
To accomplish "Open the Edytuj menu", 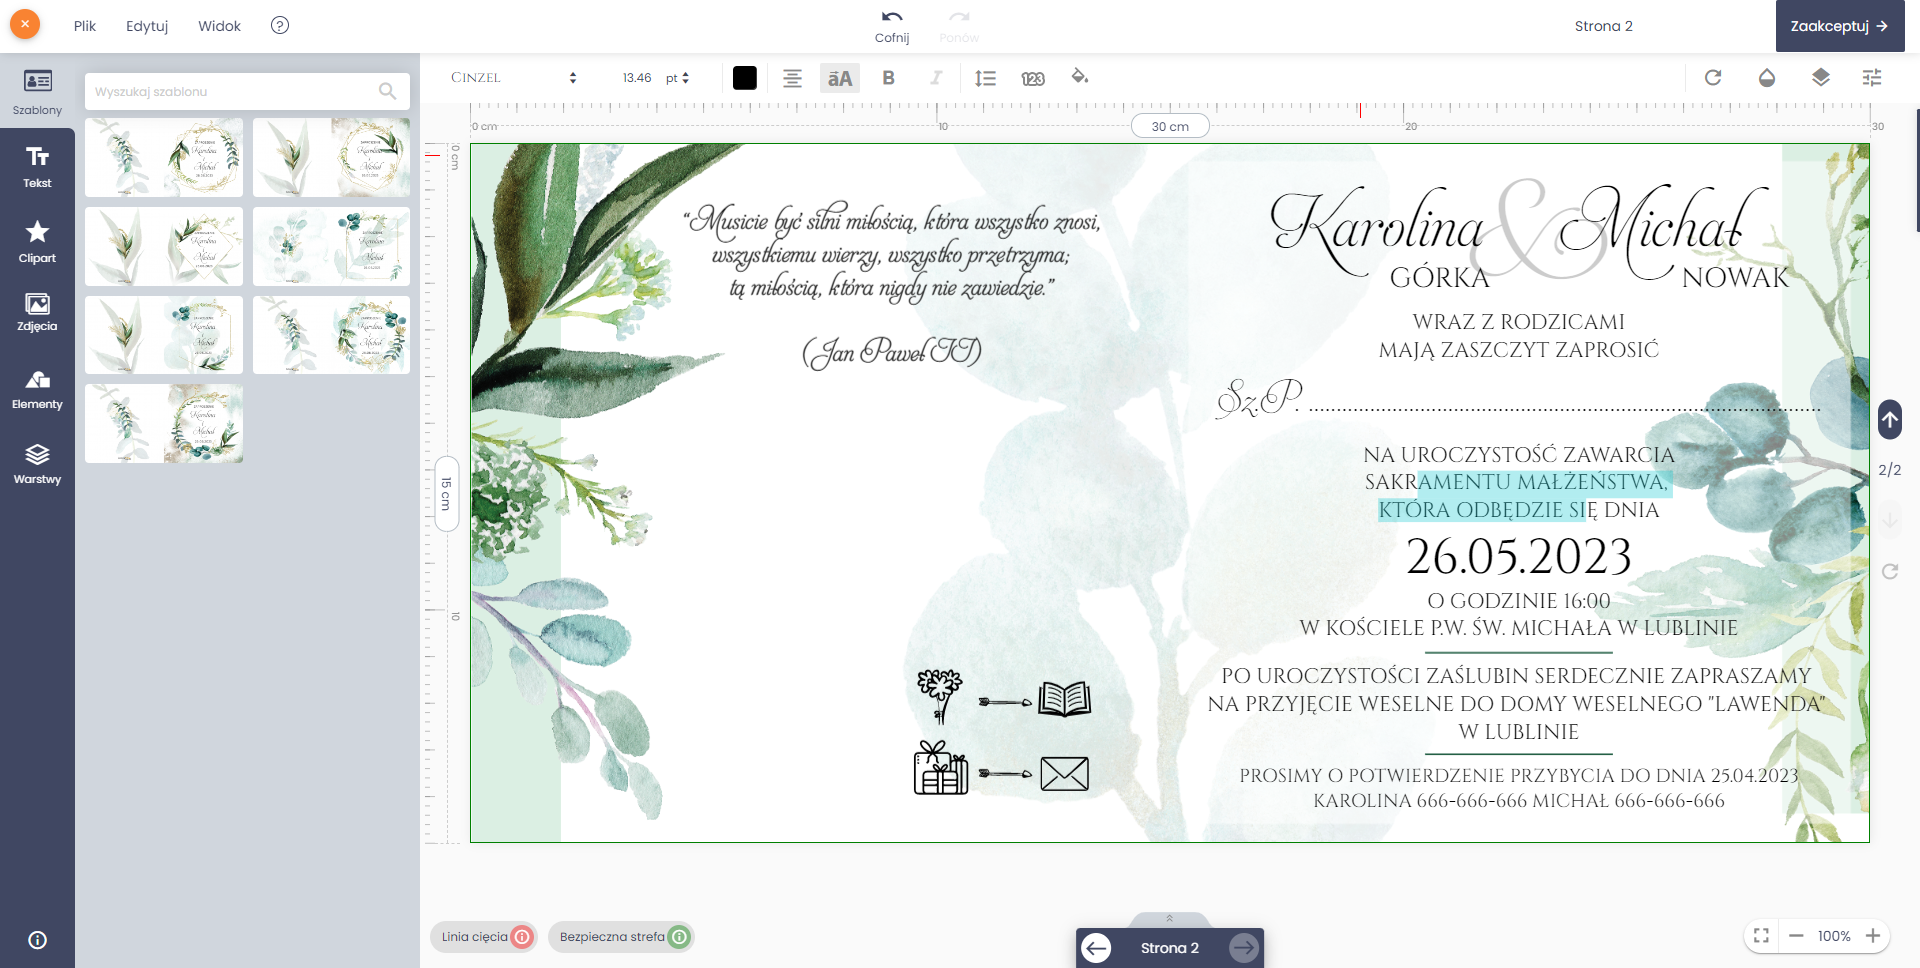I will pyautogui.click(x=147, y=26).
